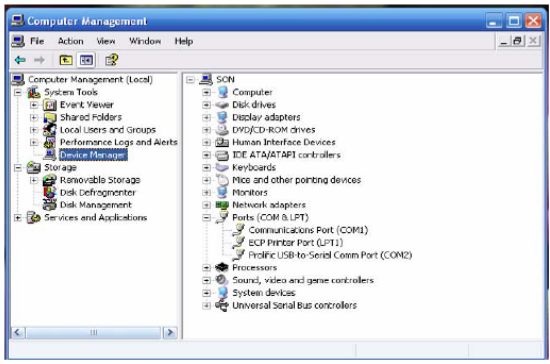Open the Window menu
This screenshot has height=364, width=550.
(145, 41)
